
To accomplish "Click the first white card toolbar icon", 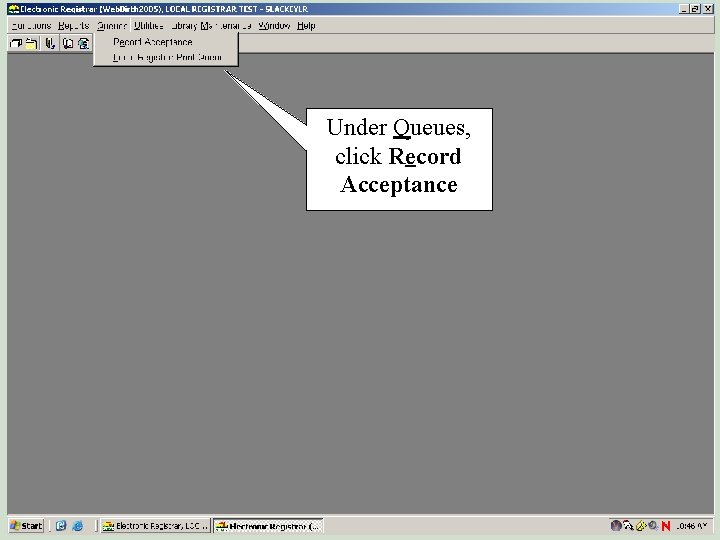I will pyautogui.click(x=16, y=44).
